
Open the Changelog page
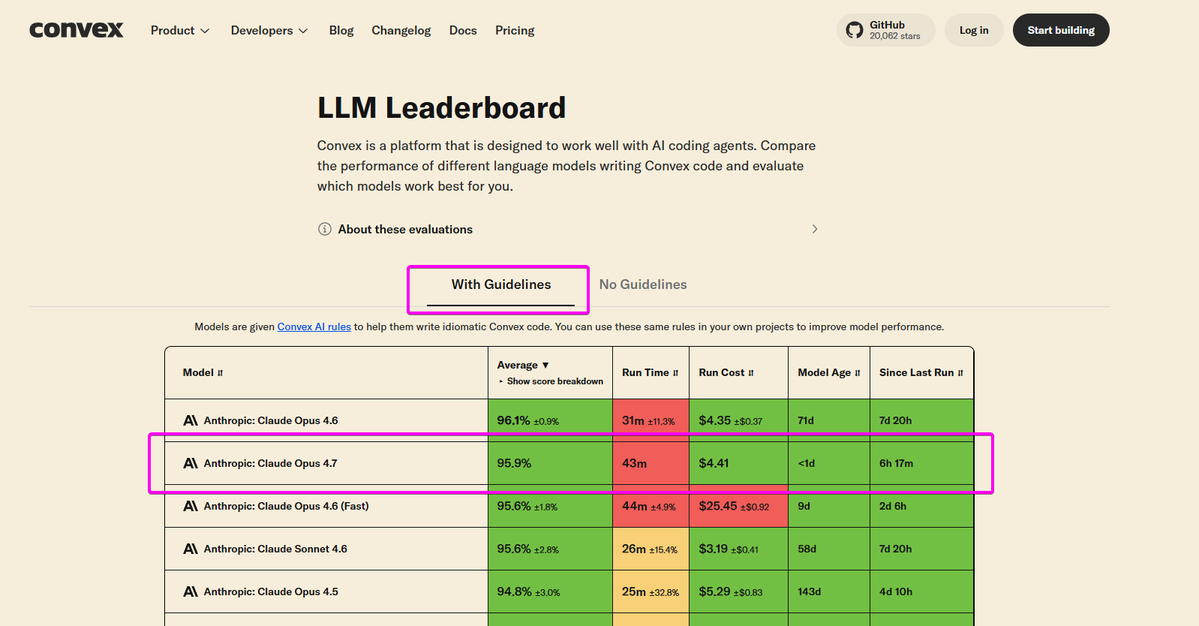pos(401,31)
